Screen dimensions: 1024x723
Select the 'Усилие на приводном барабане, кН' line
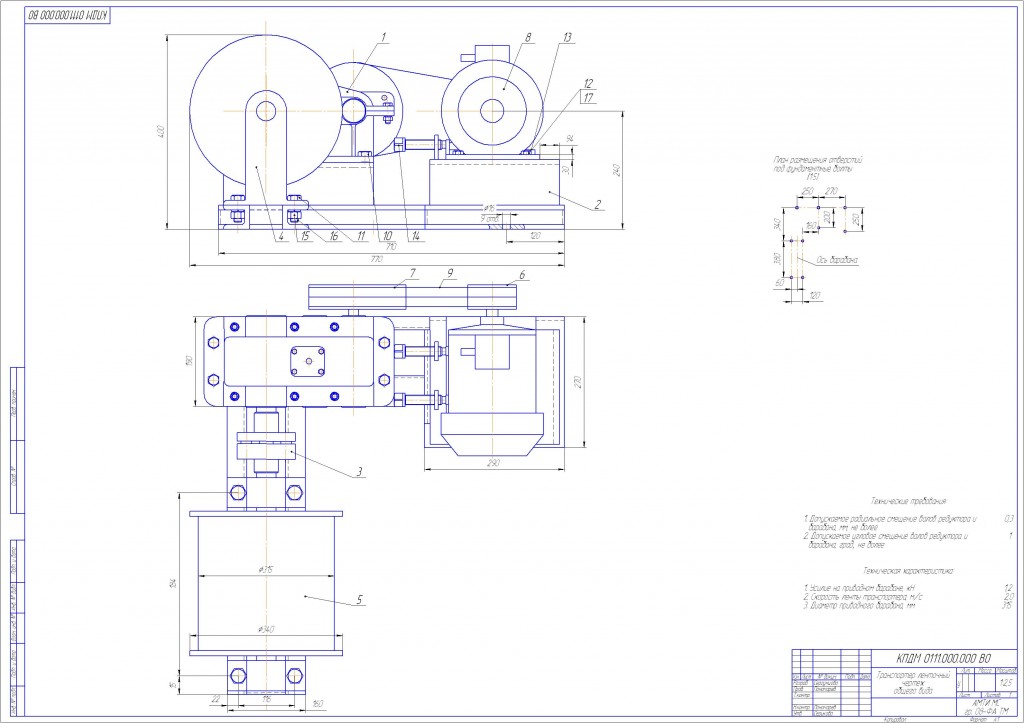859,588
